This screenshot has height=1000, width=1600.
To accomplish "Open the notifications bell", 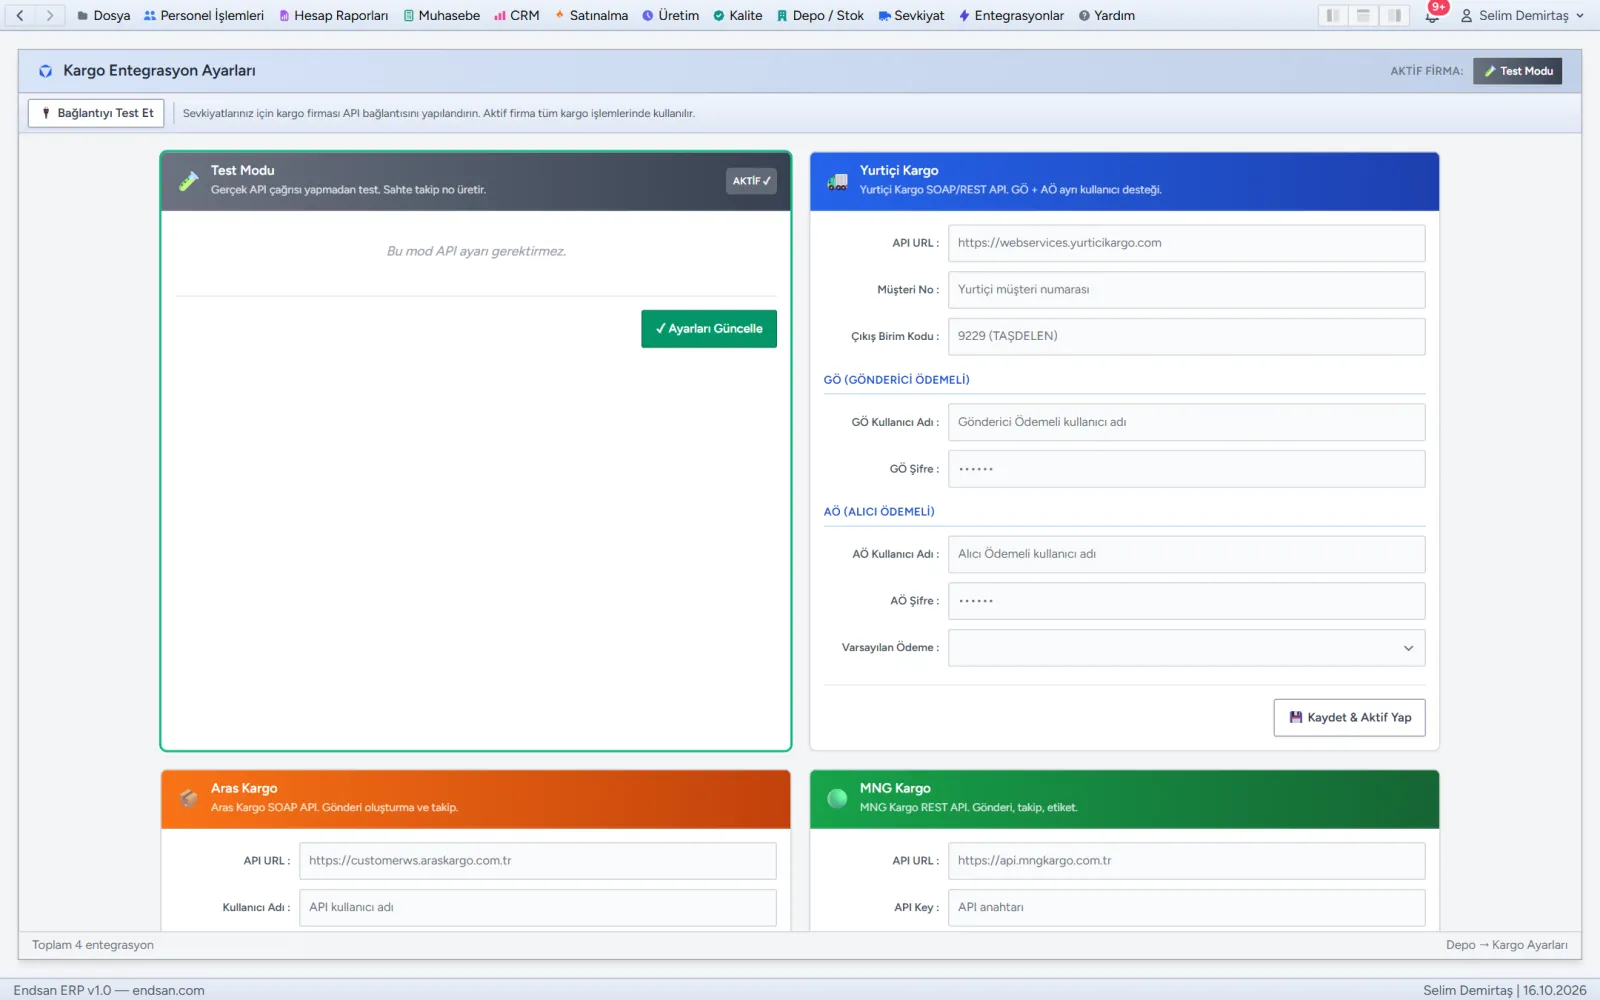I will (1432, 15).
